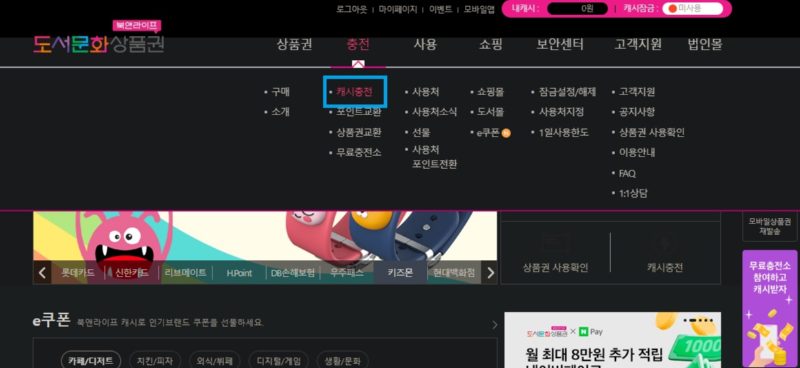Show previous partner in the banner carousel
Image resolution: width=800 pixels, height=368 pixels.
click(42, 273)
